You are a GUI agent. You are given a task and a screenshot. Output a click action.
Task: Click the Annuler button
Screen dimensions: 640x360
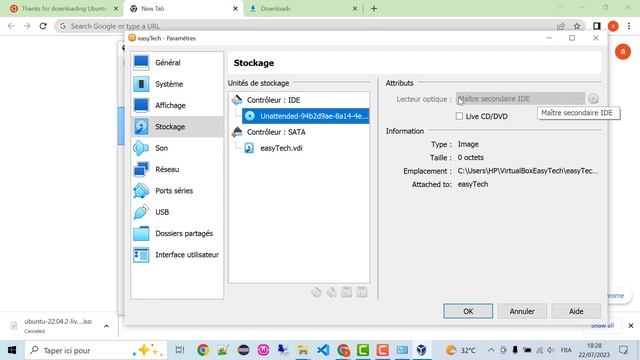click(522, 311)
